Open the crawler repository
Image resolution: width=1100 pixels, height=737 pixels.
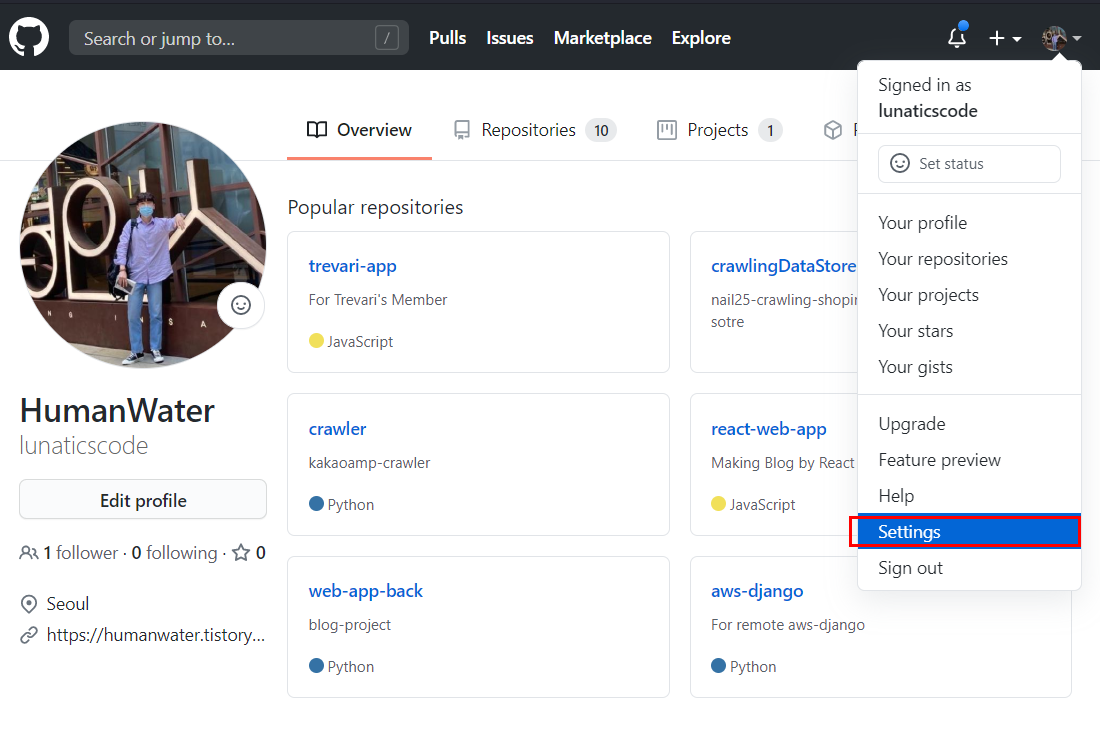tap(337, 429)
